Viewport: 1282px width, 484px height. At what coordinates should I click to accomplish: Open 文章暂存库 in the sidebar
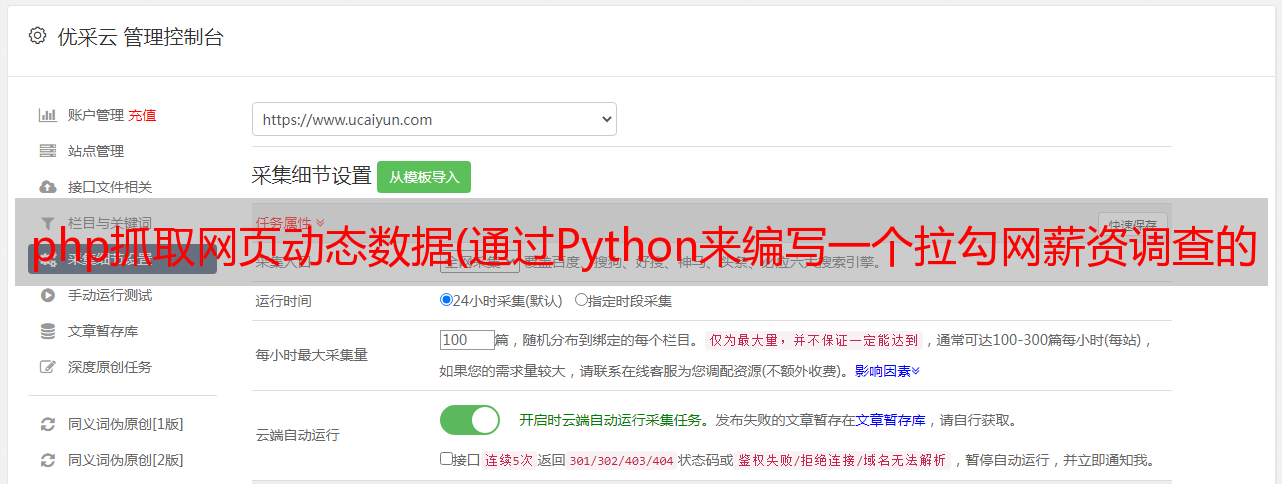(x=103, y=331)
